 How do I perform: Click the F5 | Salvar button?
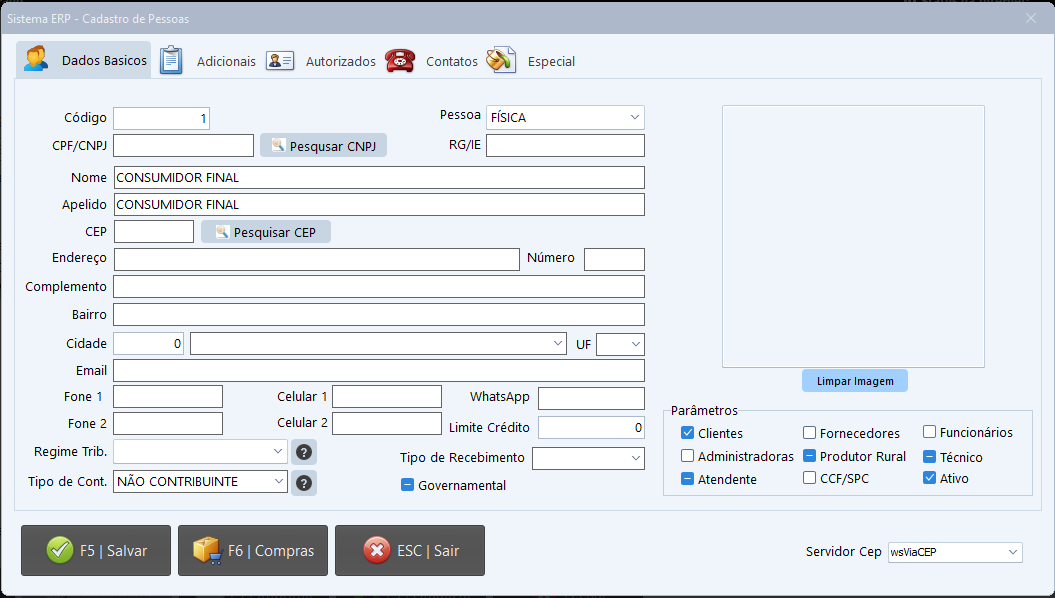pyautogui.click(x=96, y=550)
